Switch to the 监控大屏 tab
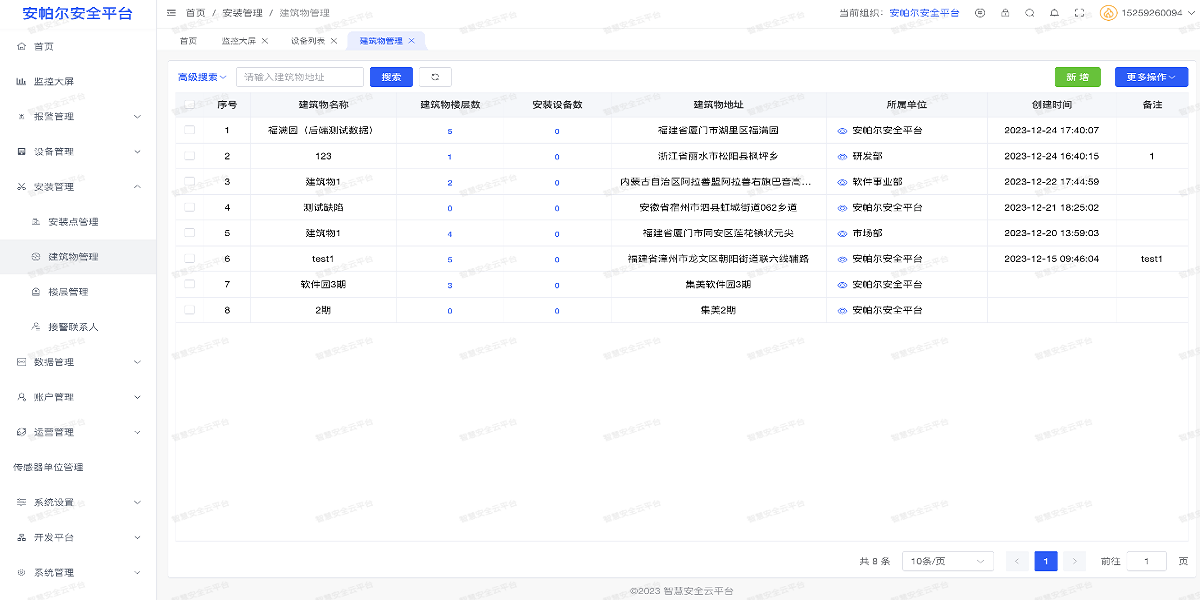Viewport: 1200px width, 600px height. (x=240, y=40)
